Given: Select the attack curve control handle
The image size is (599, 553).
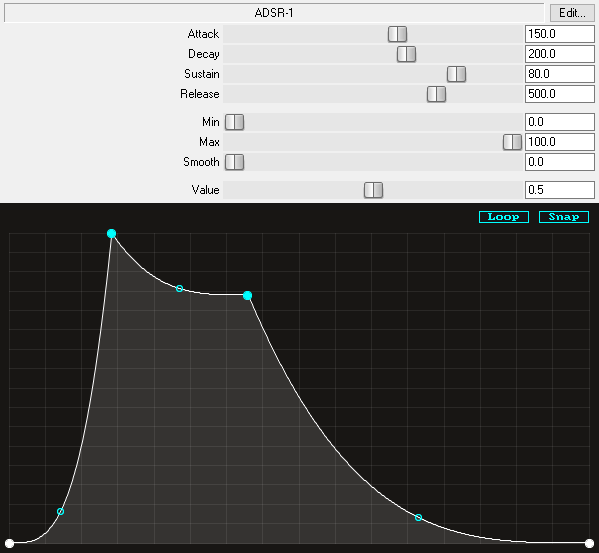Looking at the screenshot, I should tap(60, 511).
